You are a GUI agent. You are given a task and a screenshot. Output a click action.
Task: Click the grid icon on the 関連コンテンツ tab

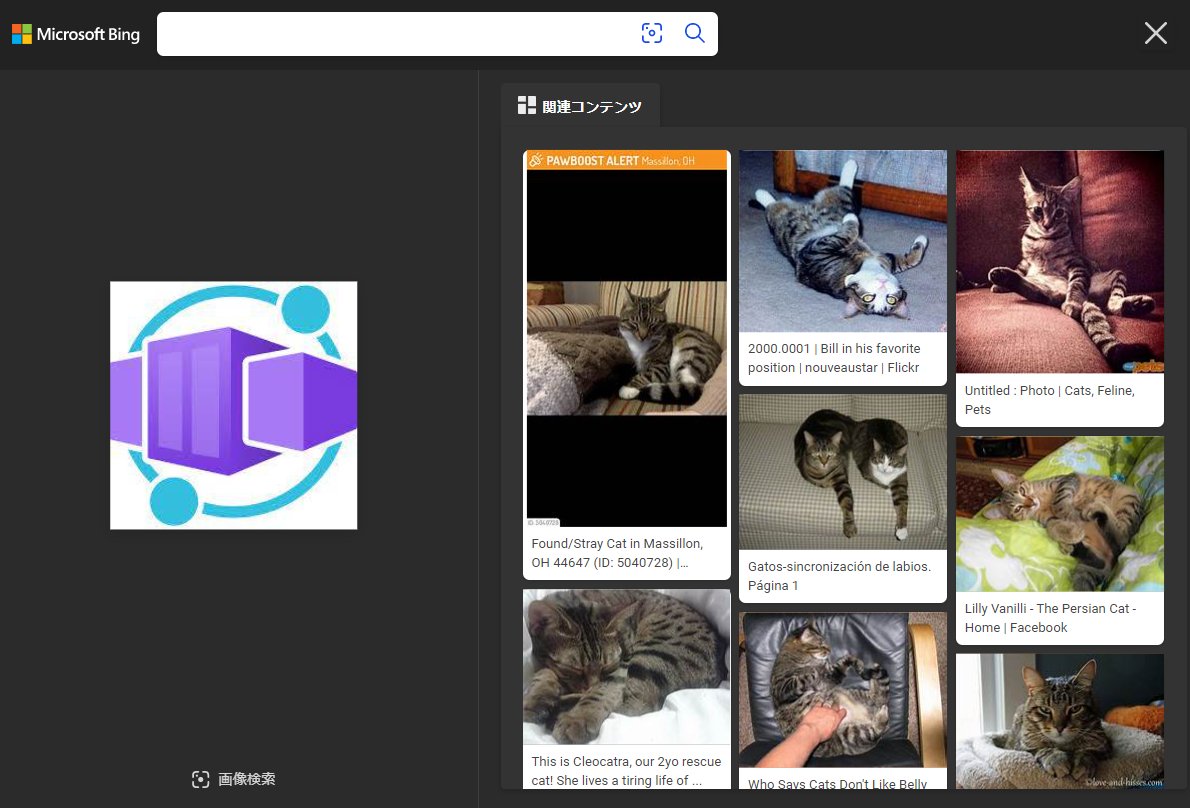point(527,105)
